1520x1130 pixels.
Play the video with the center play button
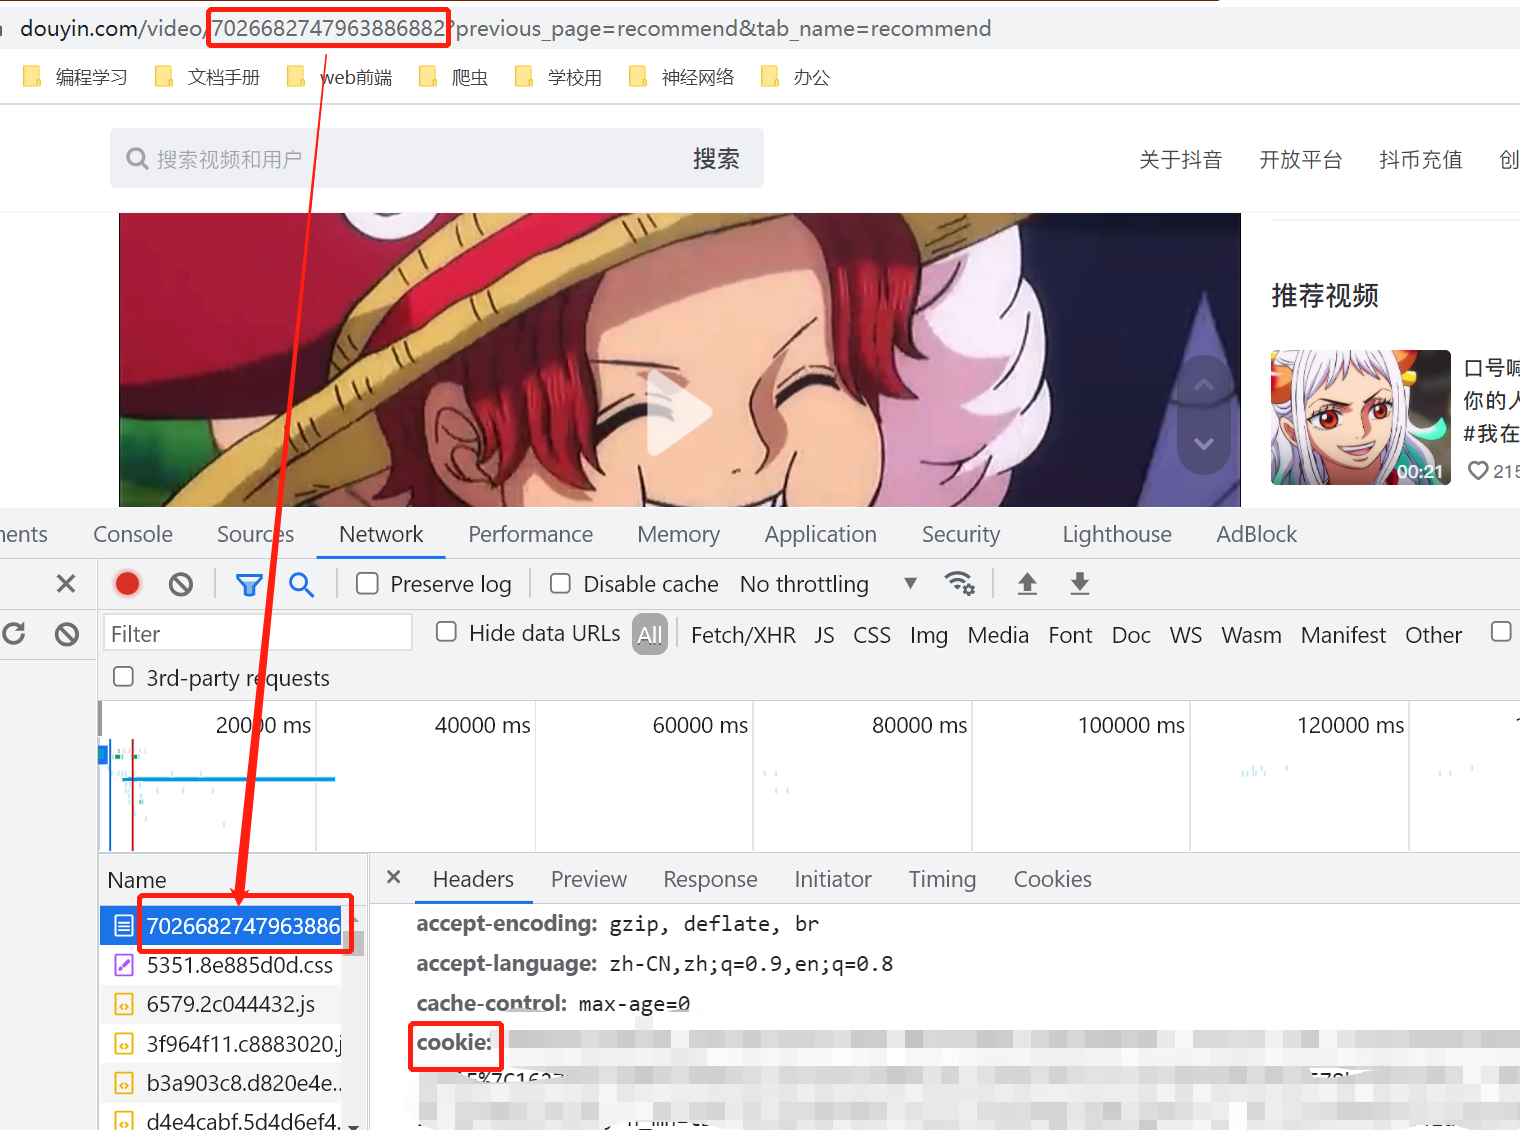coord(679,412)
